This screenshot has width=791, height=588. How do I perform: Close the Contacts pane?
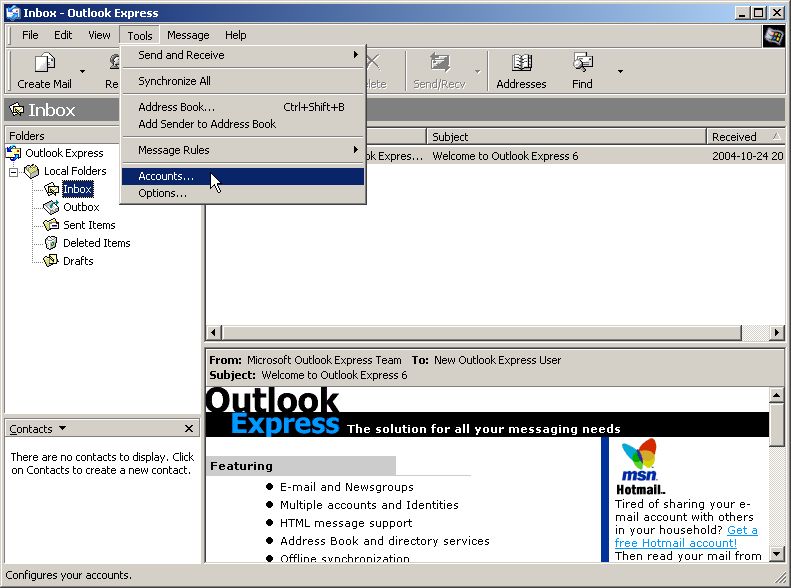tap(189, 428)
